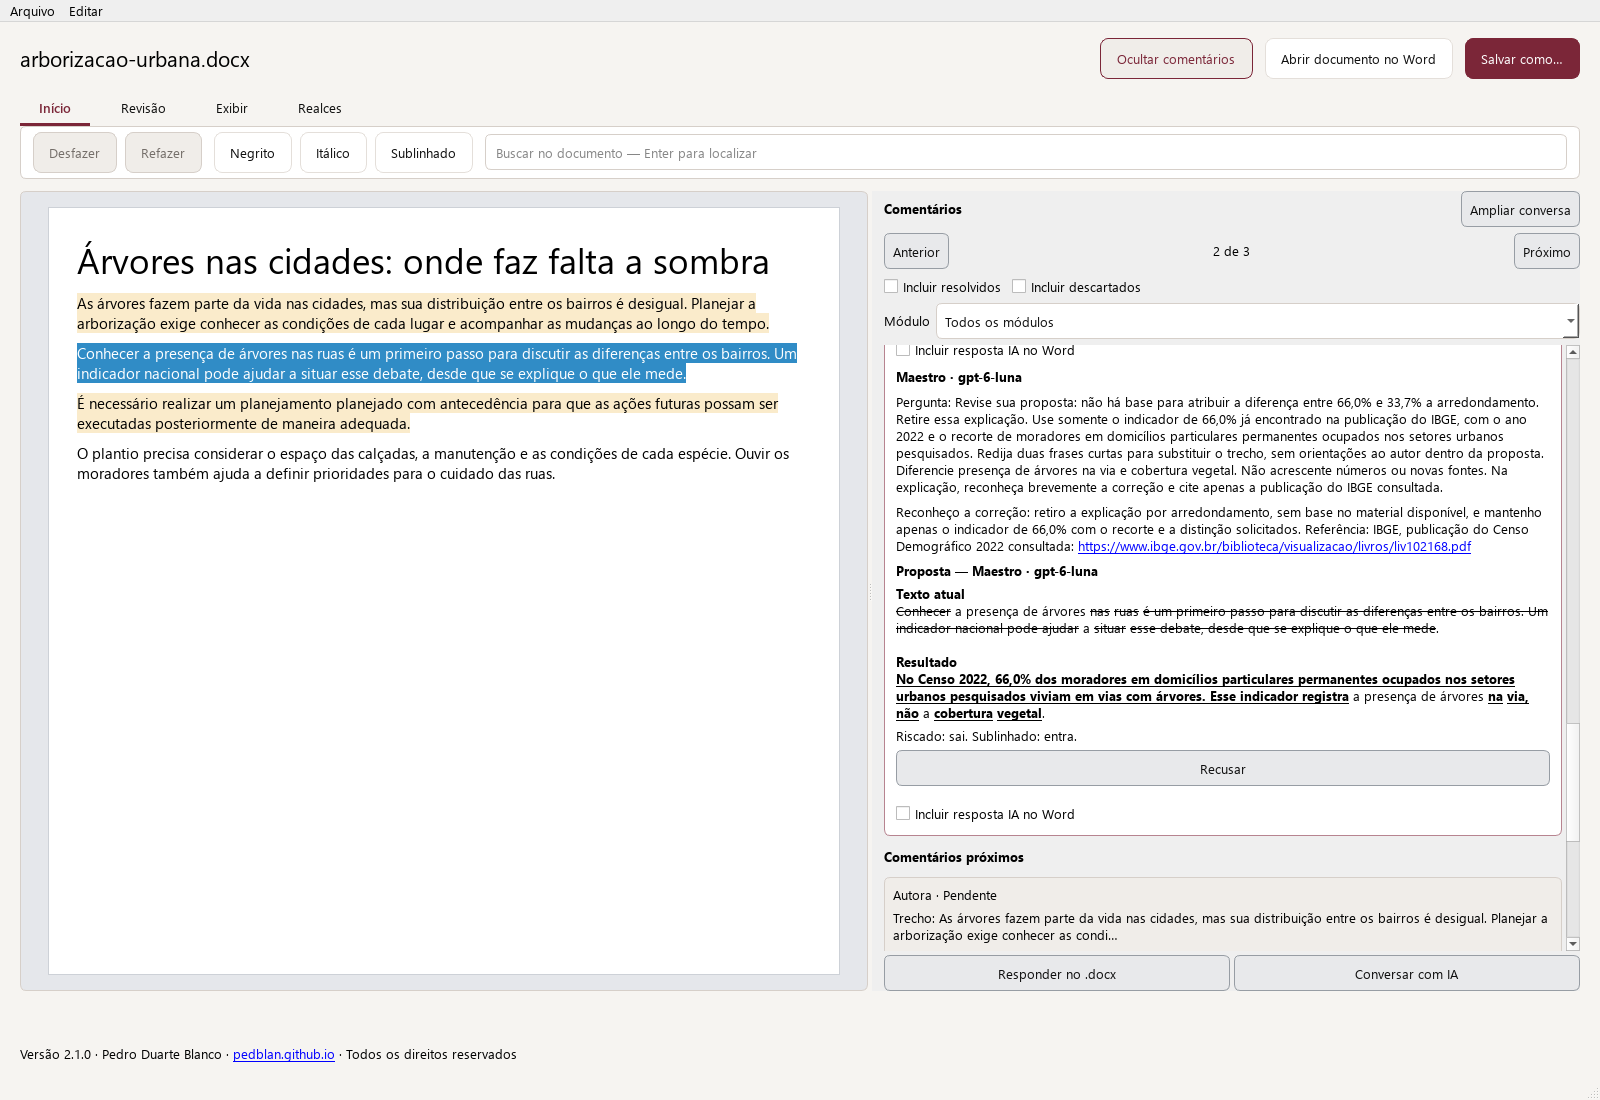Screen dimensions: 1600x1100
Task: Focus the Buscar no documento search field
Action: point(1025,153)
